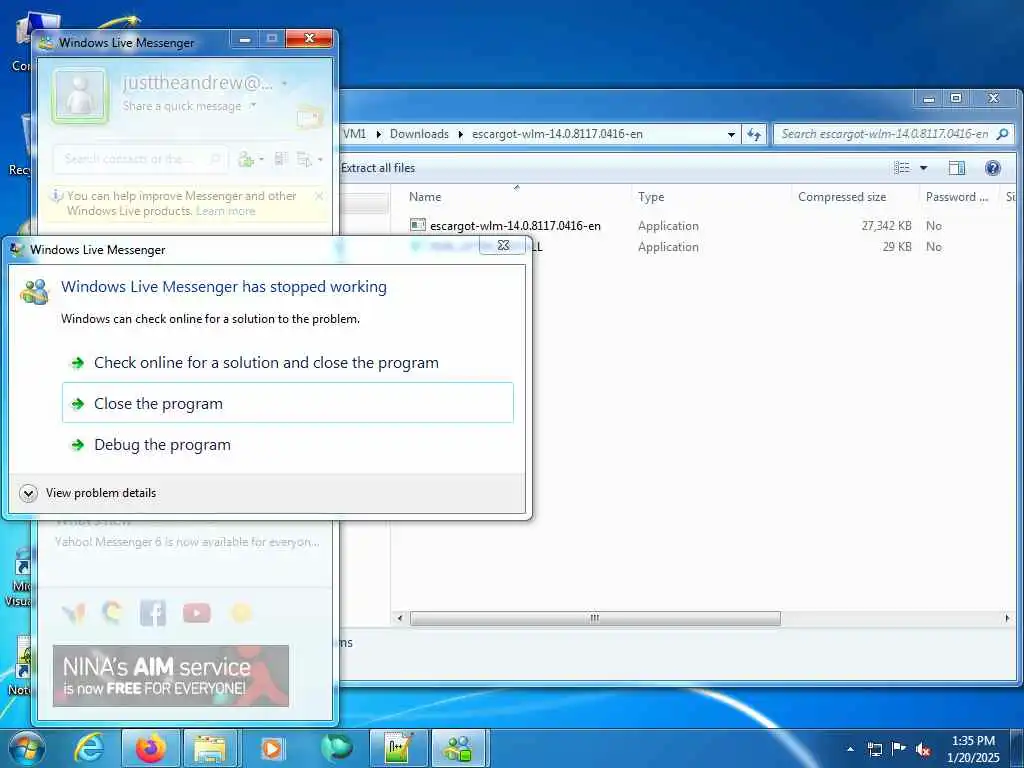Open Notepad++ from the taskbar

coord(399,748)
